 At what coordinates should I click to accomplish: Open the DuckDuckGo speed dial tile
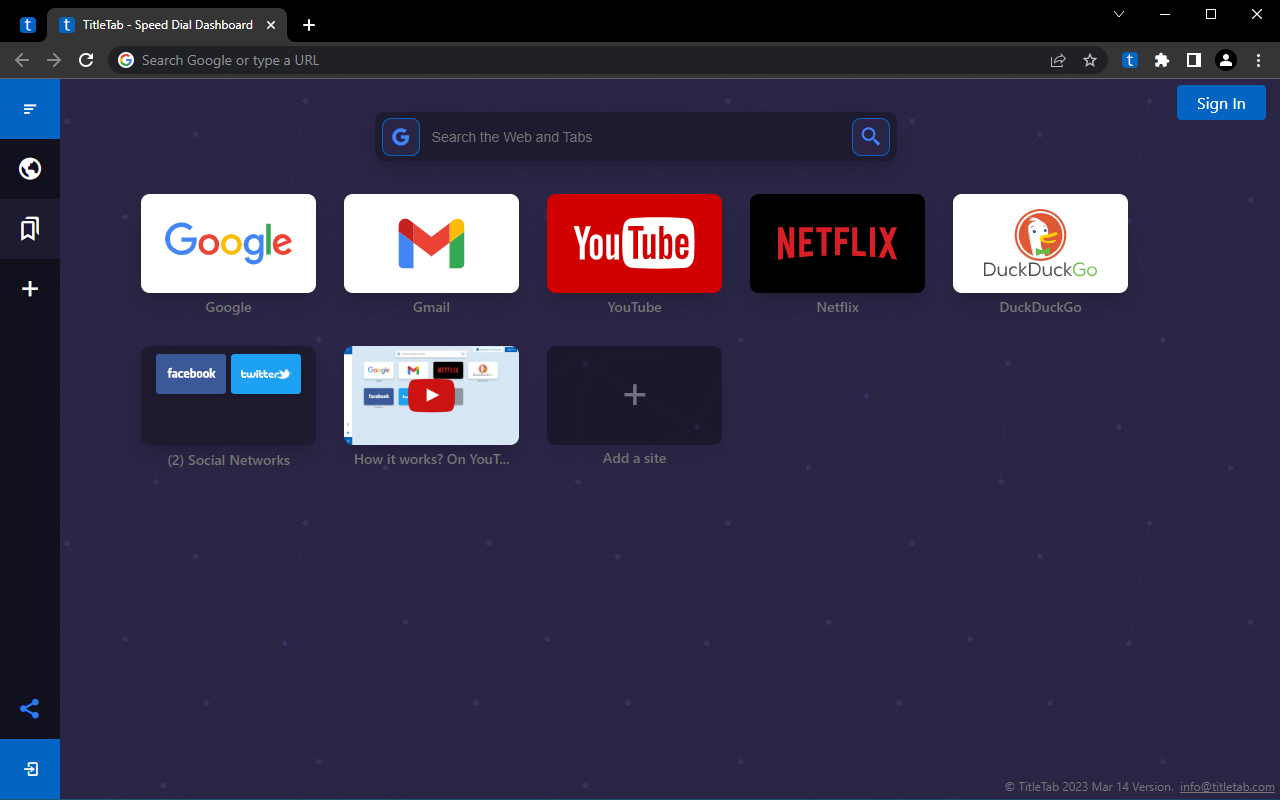1040,243
